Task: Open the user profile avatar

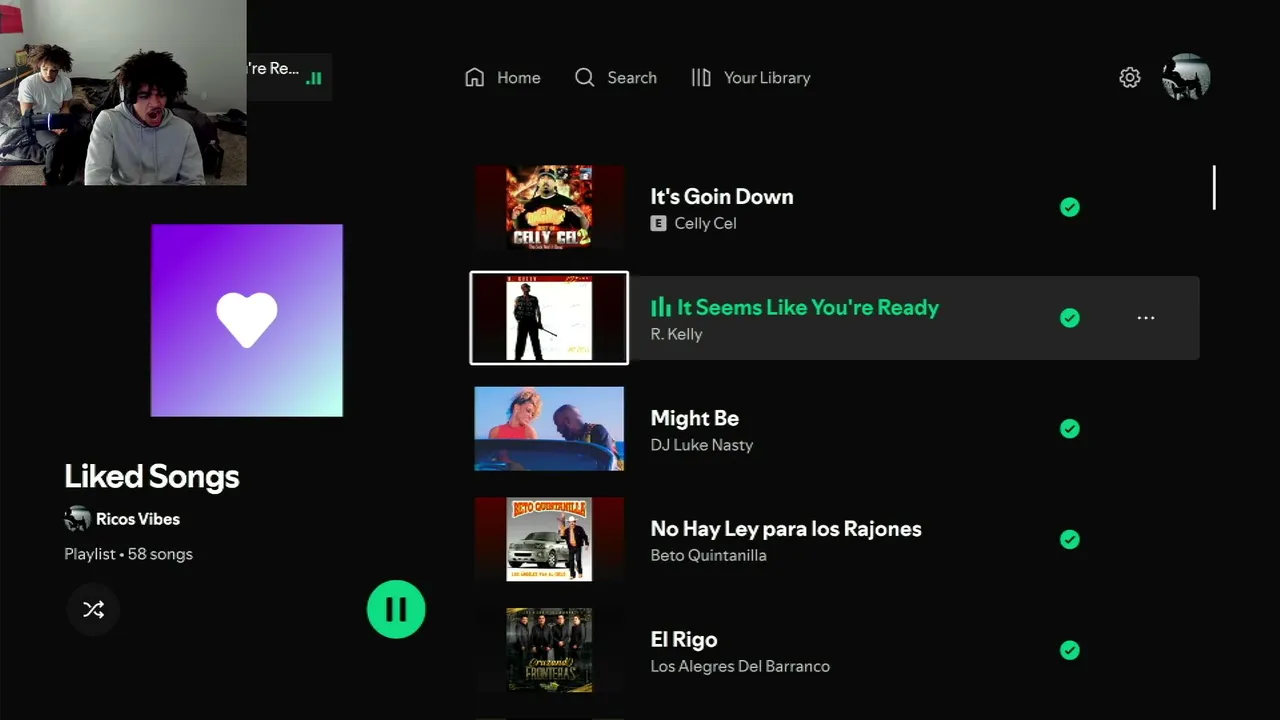Action: [x=1186, y=77]
